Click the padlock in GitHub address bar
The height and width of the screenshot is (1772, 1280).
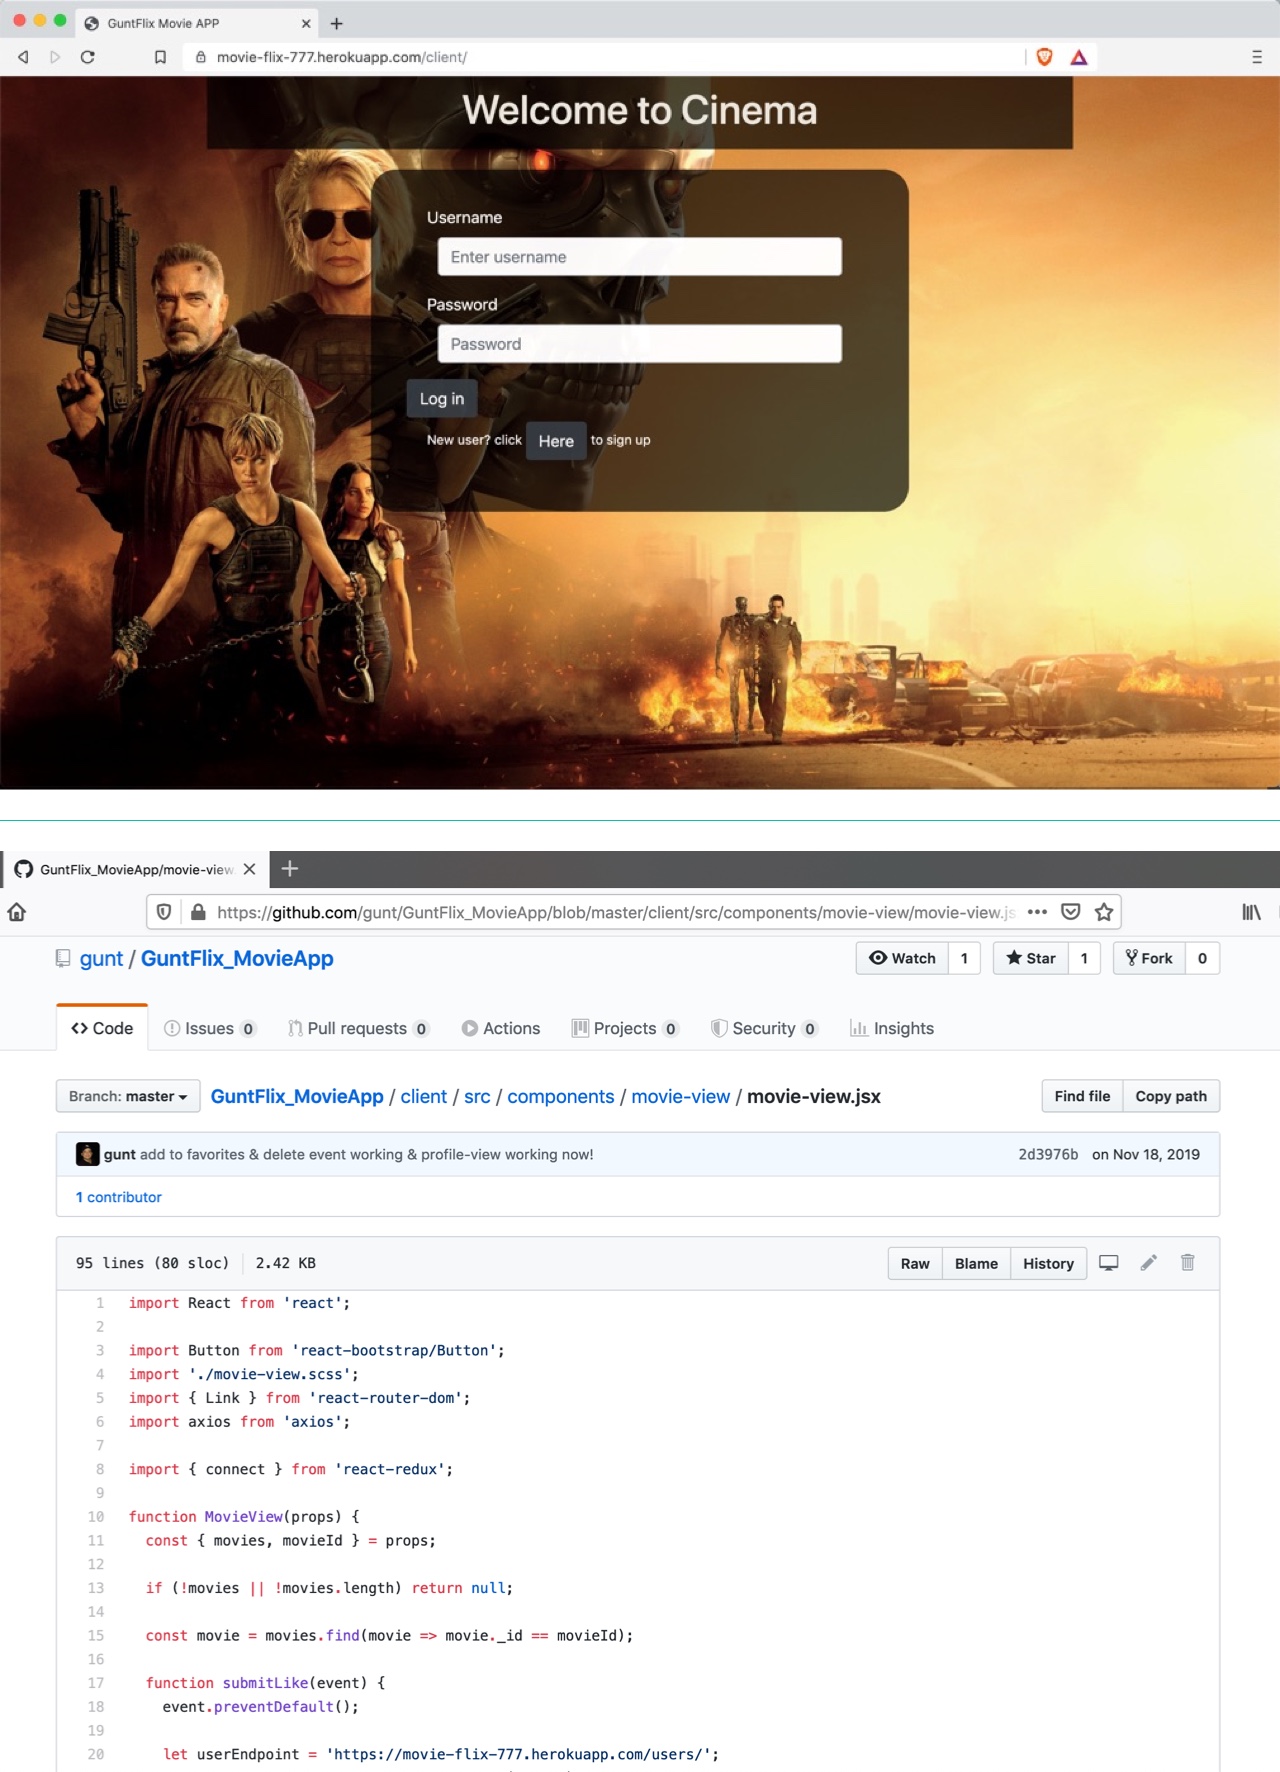(198, 912)
